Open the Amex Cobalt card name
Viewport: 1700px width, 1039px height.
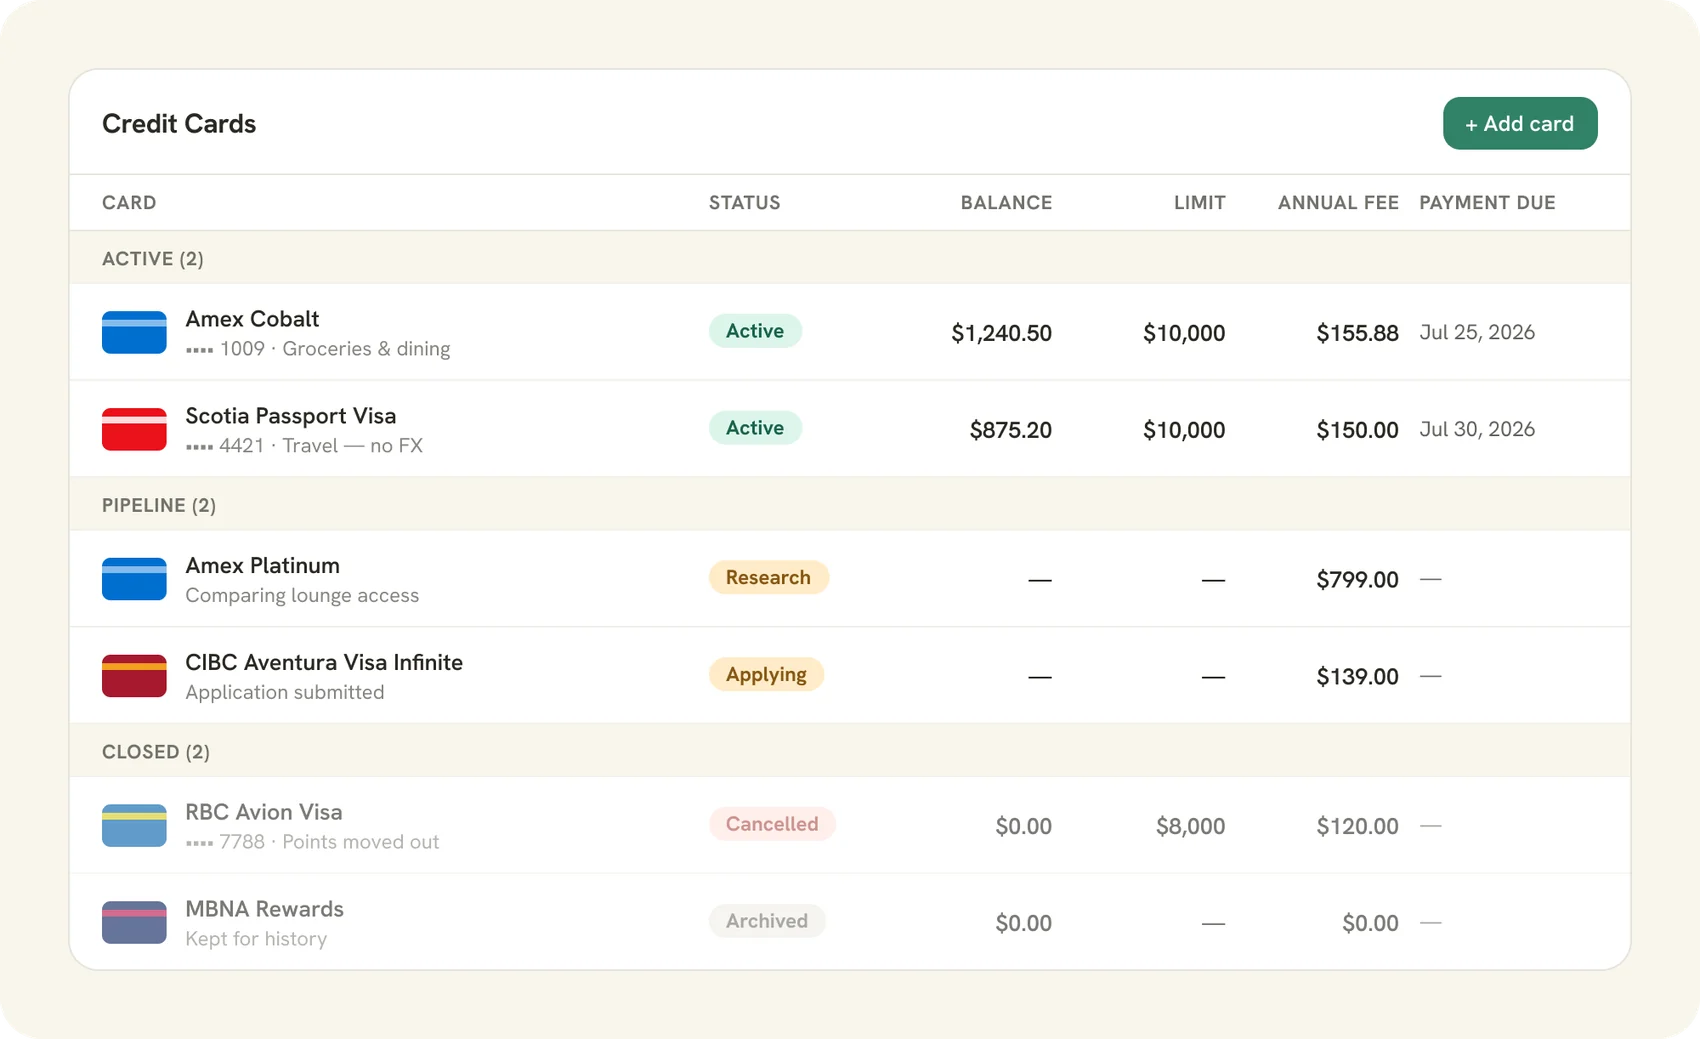pyautogui.click(x=252, y=319)
